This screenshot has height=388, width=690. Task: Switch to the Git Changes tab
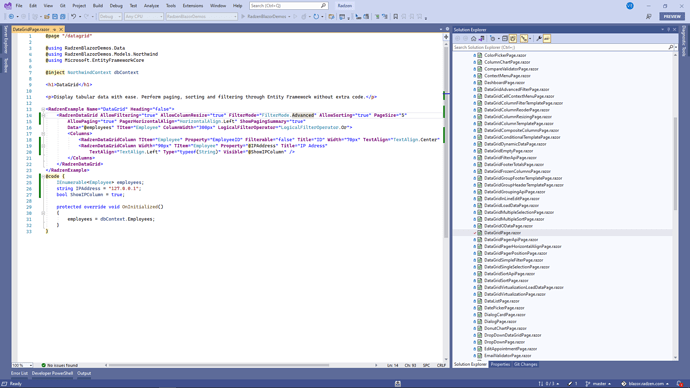click(x=525, y=365)
